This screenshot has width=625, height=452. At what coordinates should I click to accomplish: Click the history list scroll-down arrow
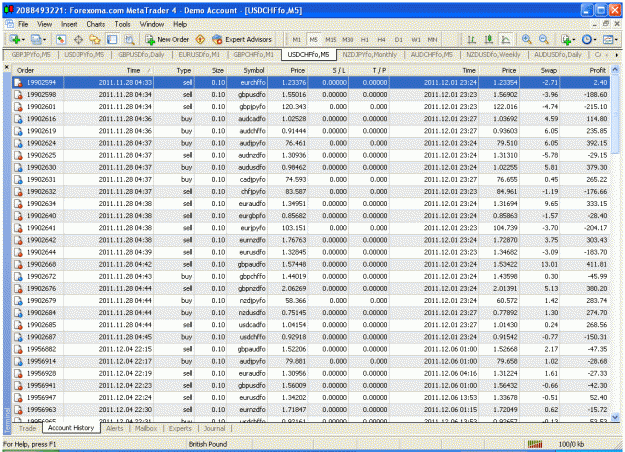615,417
